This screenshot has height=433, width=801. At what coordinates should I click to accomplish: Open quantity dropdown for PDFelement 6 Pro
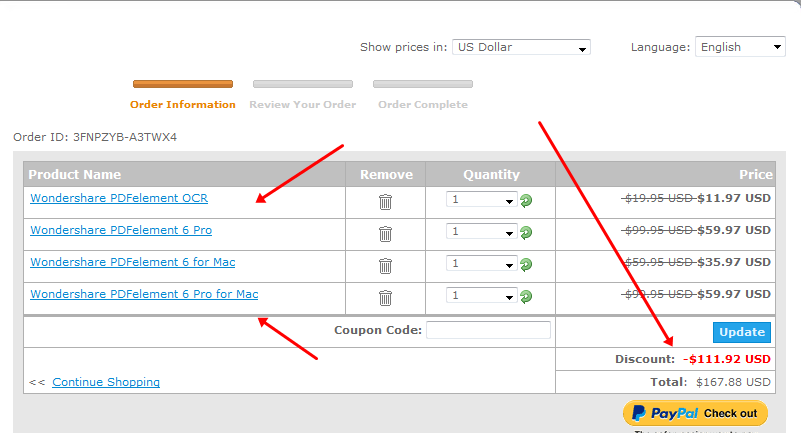coord(481,232)
